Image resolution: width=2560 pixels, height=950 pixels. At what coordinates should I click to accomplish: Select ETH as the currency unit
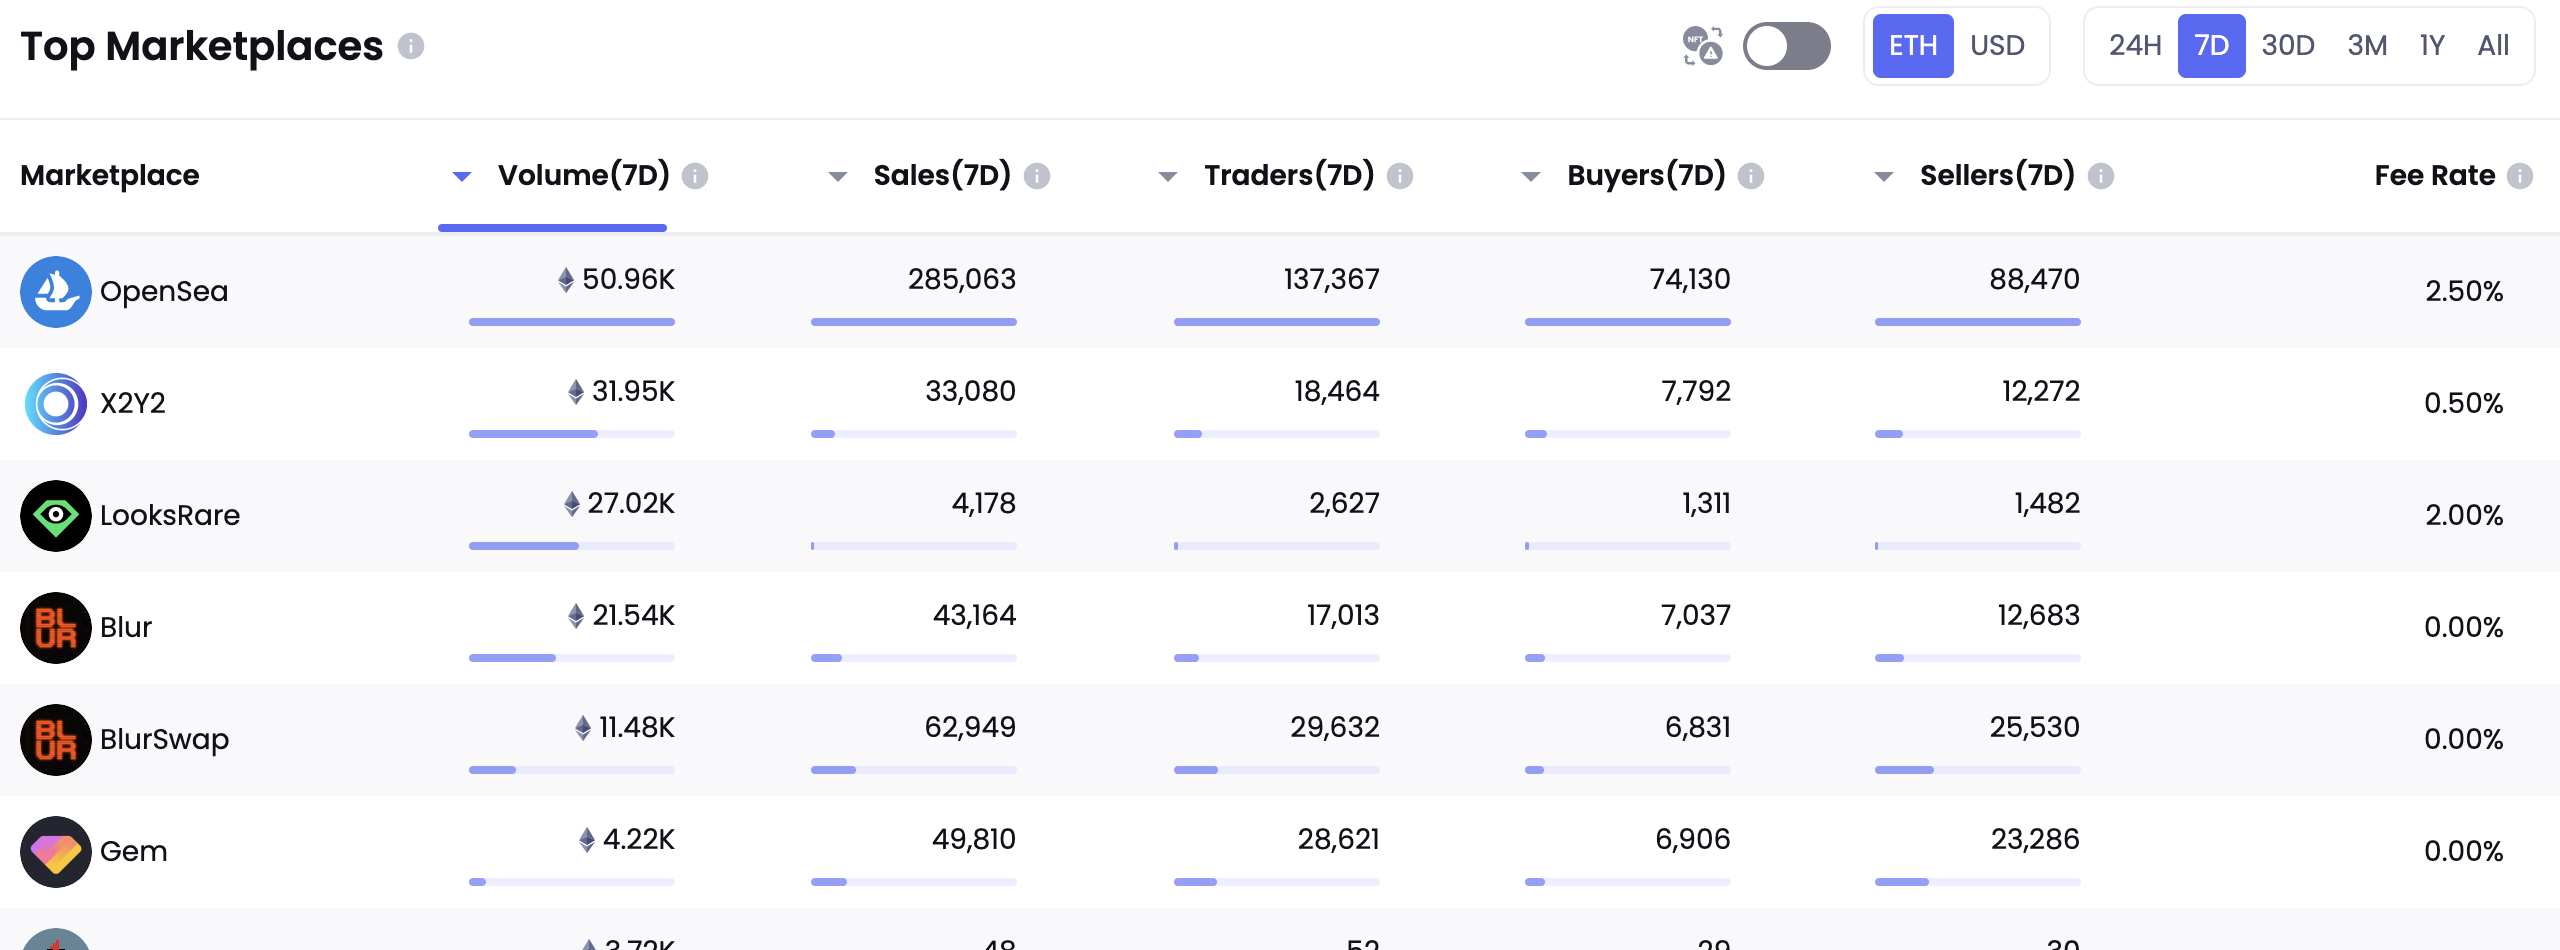1912,46
